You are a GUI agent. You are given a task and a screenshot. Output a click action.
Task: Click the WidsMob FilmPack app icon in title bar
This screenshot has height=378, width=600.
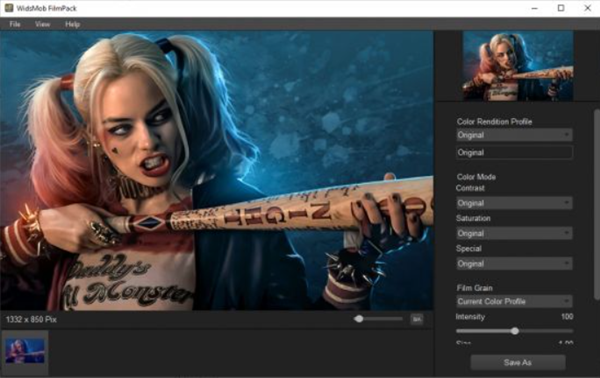[x=9, y=8]
